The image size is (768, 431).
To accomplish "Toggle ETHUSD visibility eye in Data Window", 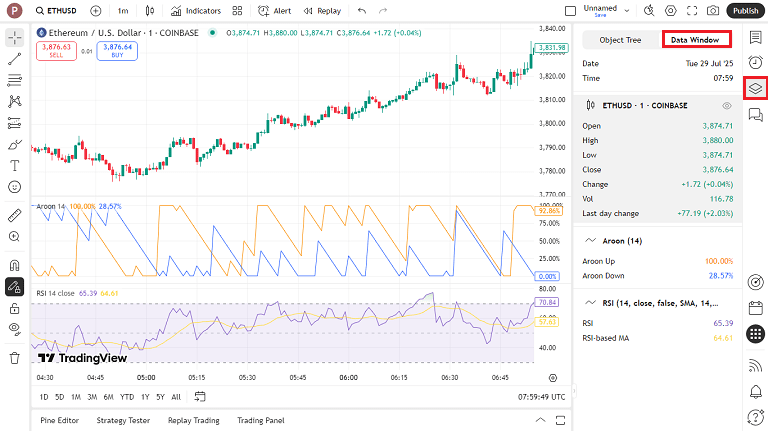I will coord(727,105).
